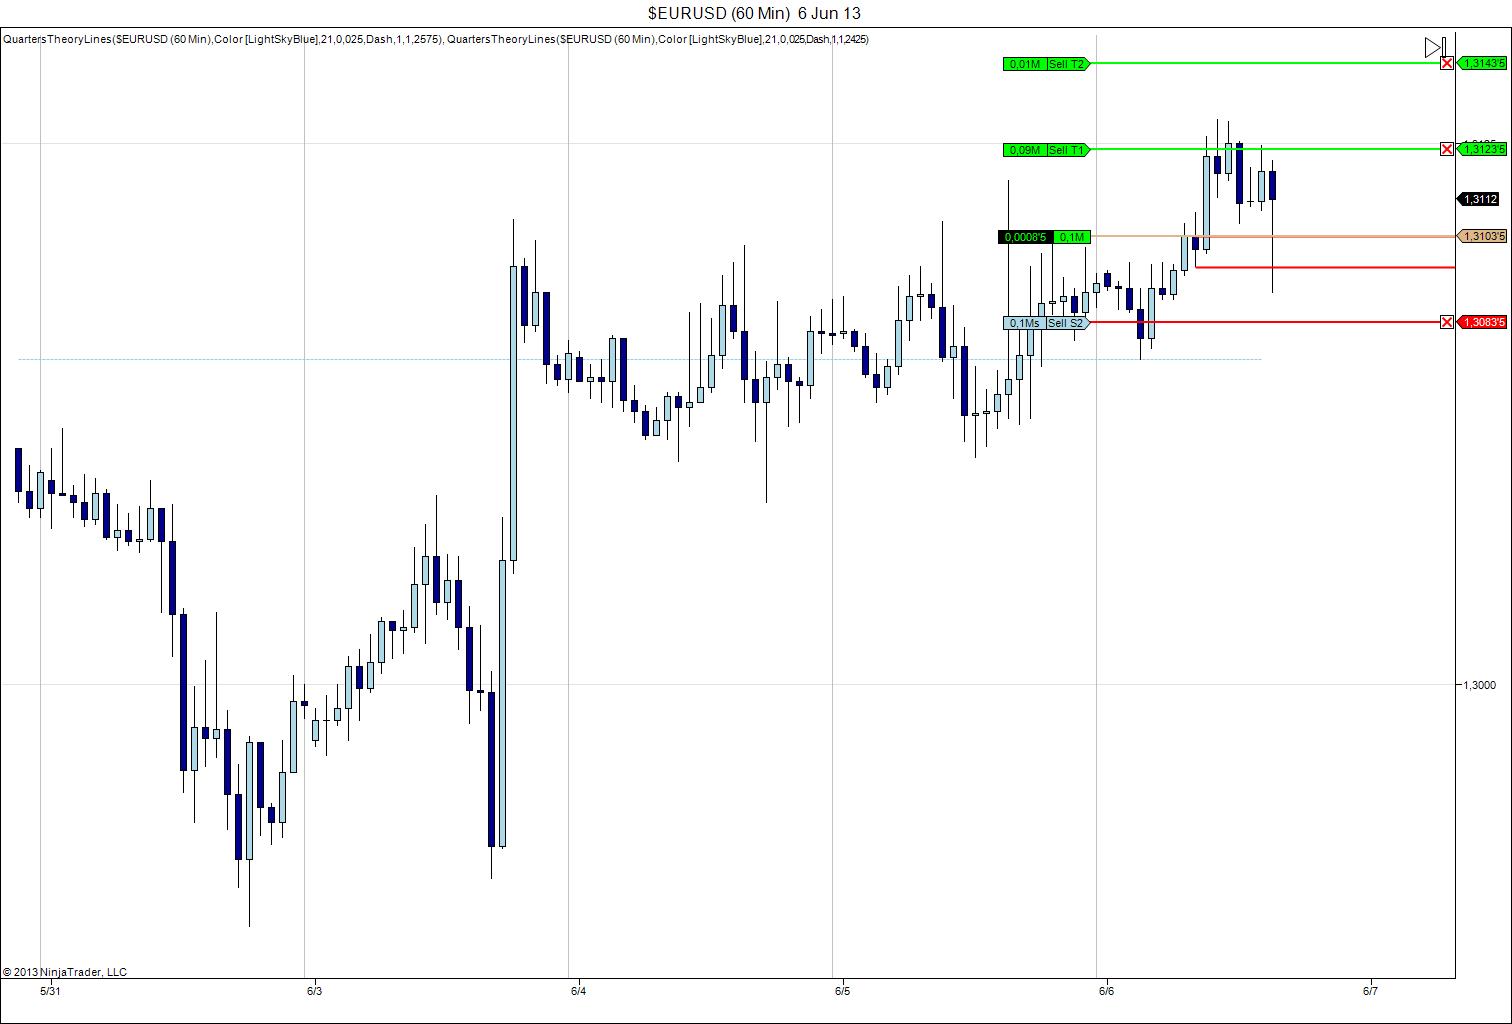Viewport: 1512px width, 1024px height.
Task: Click the 6/4 date label on the time axis
Action: (x=578, y=992)
